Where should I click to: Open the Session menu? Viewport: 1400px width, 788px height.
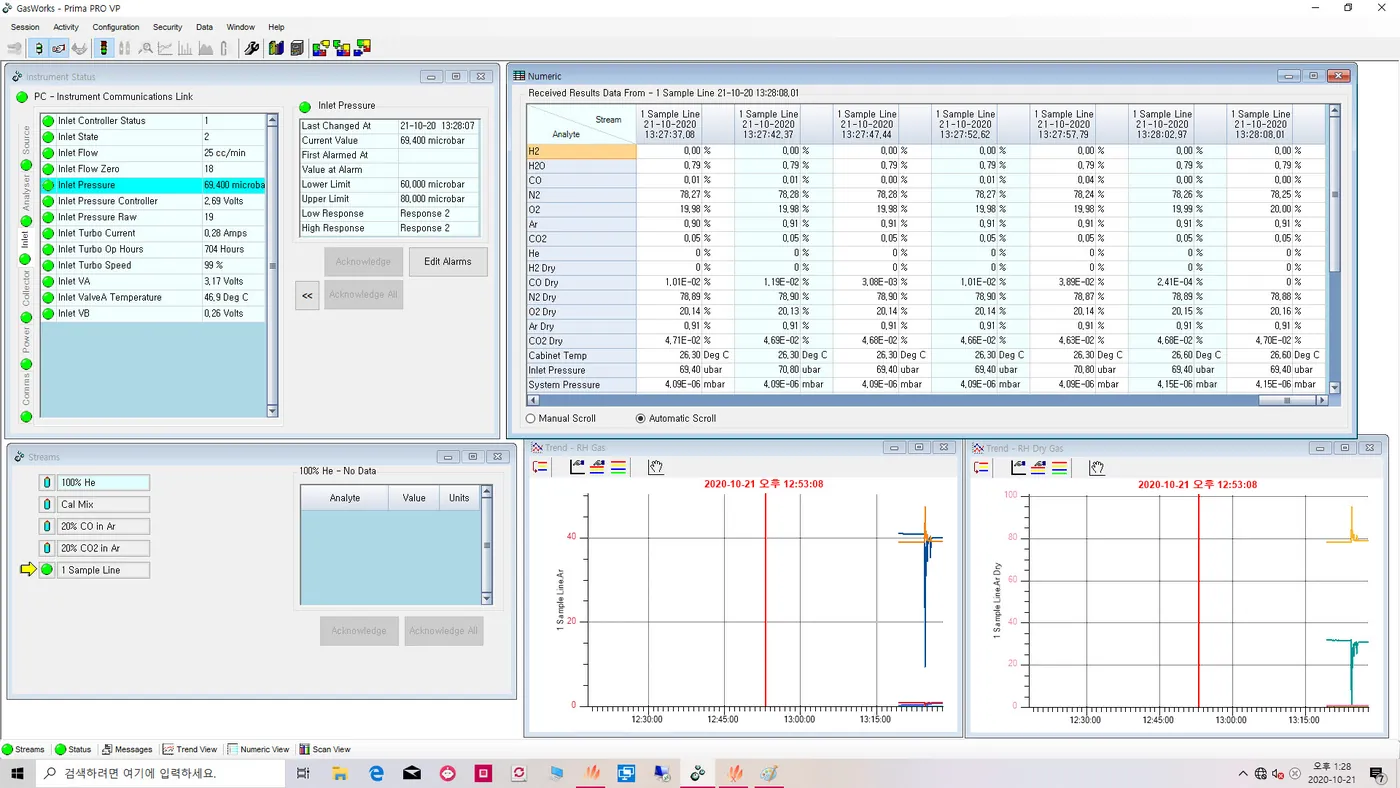(x=25, y=27)
